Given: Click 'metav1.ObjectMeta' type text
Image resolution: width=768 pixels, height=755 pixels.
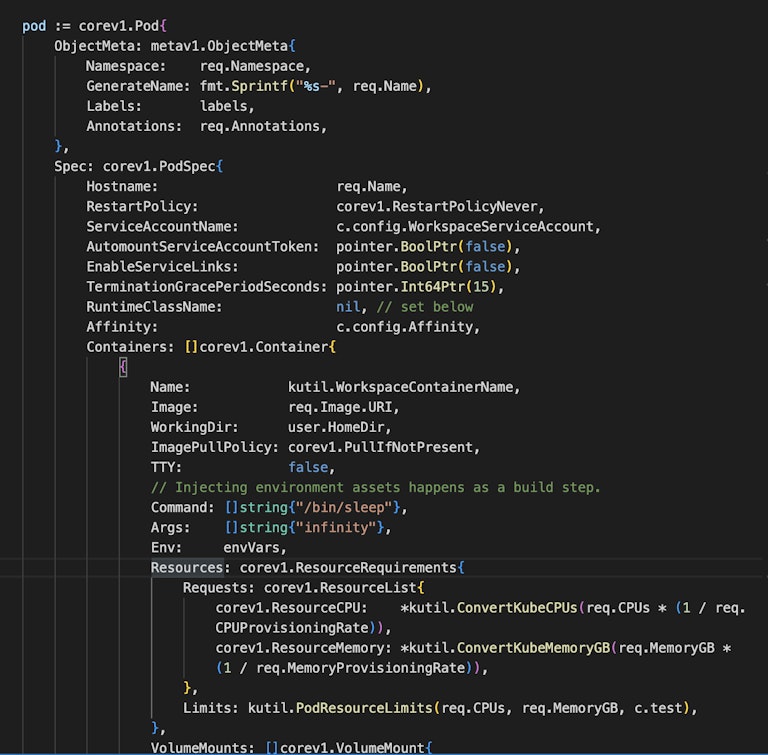Looking at the screenshot, I should (x=219, y=46).
